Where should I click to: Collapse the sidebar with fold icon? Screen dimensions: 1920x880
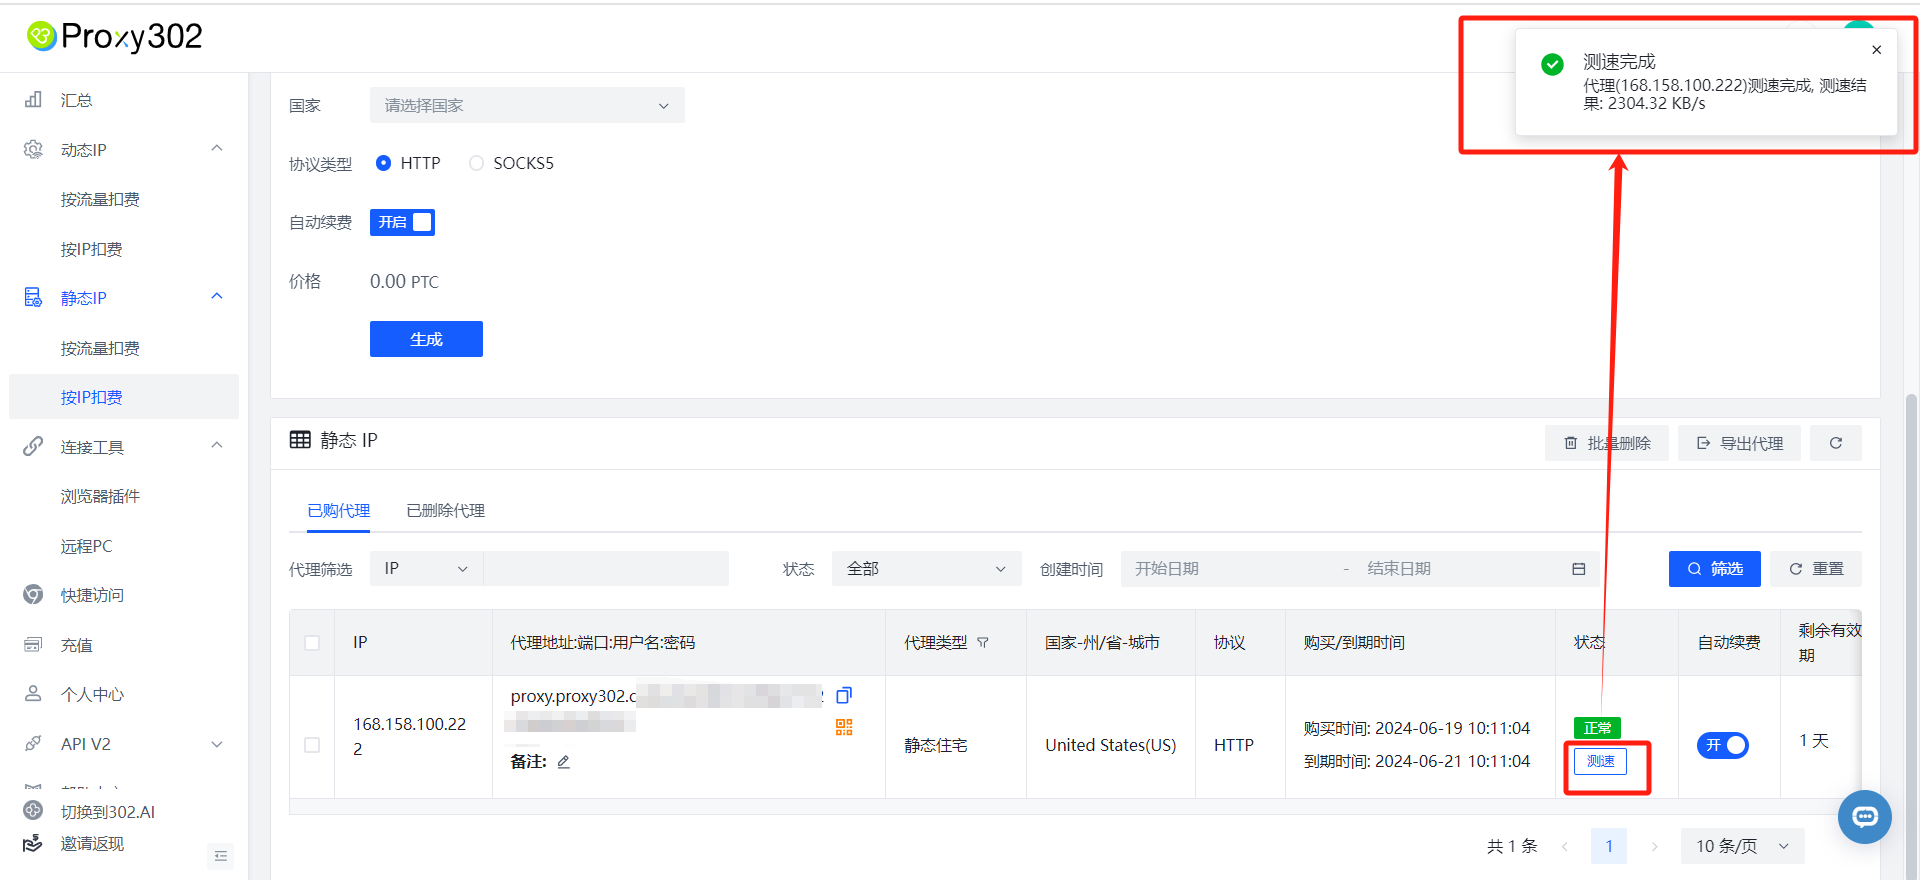coord(221,856)
